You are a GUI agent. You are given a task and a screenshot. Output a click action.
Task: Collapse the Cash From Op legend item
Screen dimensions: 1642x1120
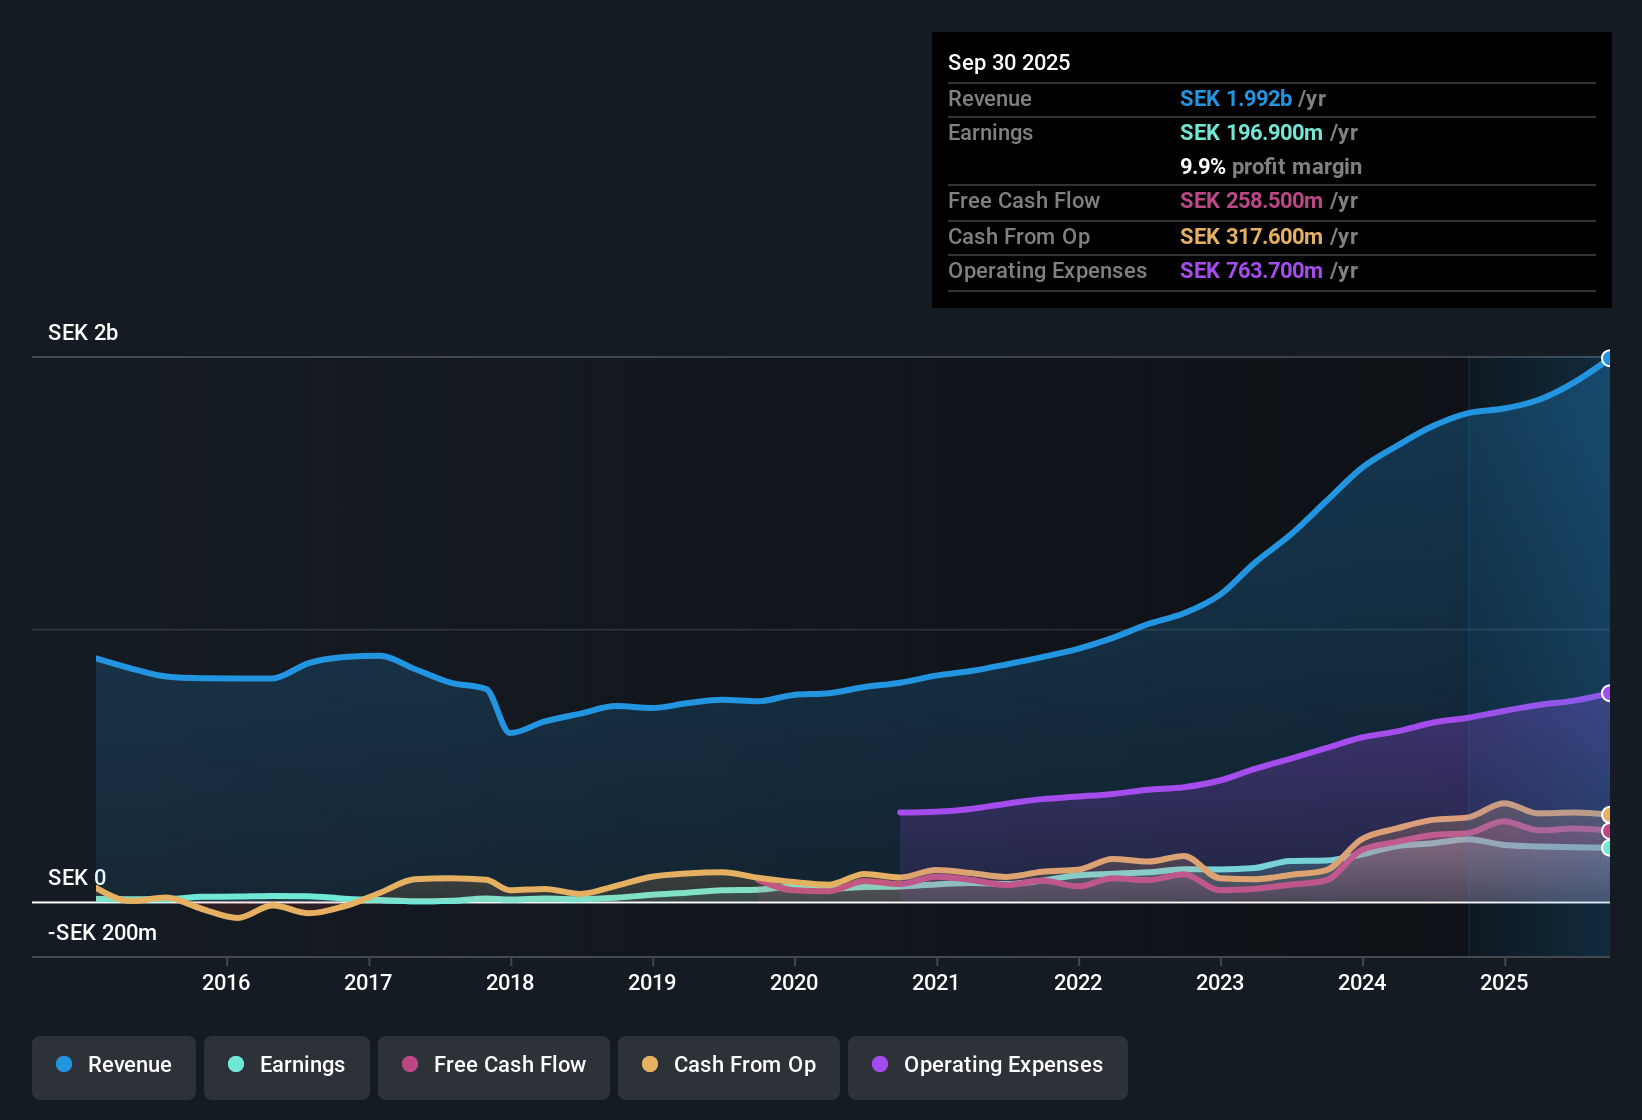click(728, 1067)
